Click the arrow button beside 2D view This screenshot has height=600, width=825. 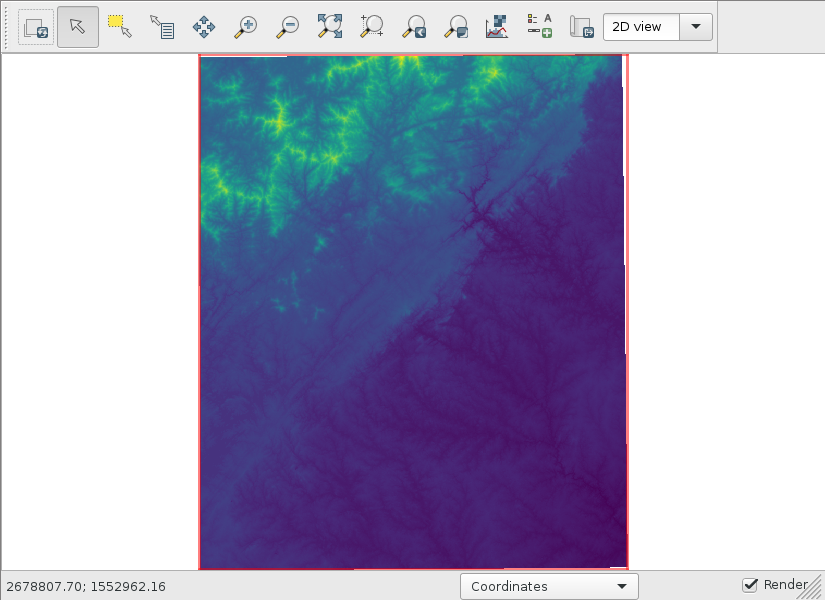pos(696,27)
